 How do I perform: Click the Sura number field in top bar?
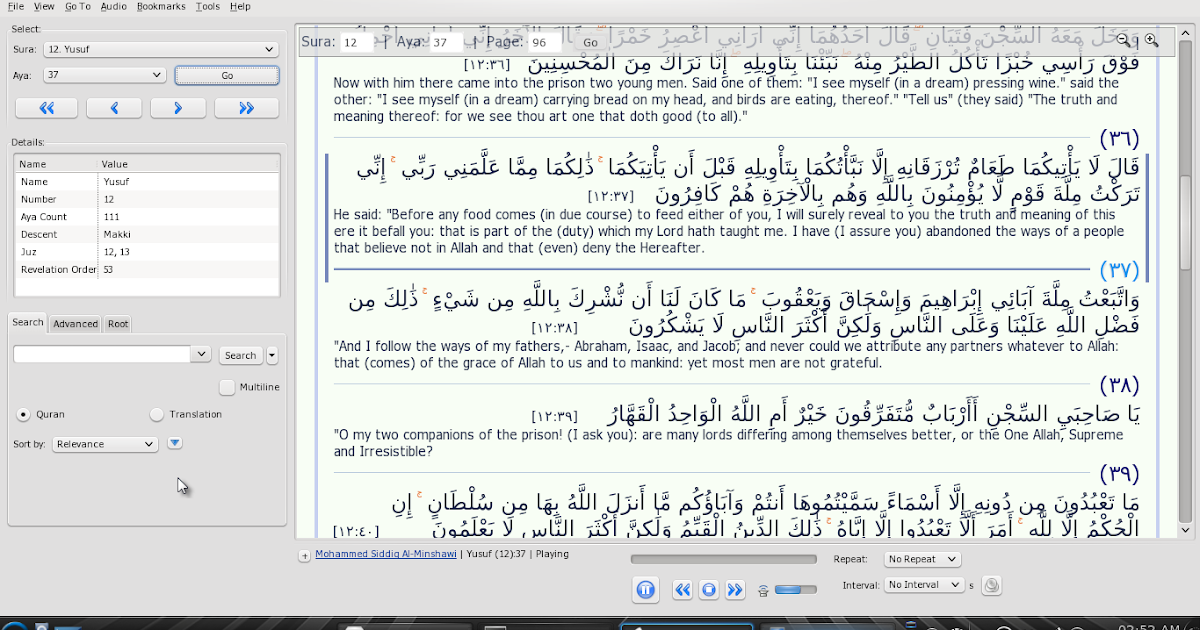click(355, 42)
